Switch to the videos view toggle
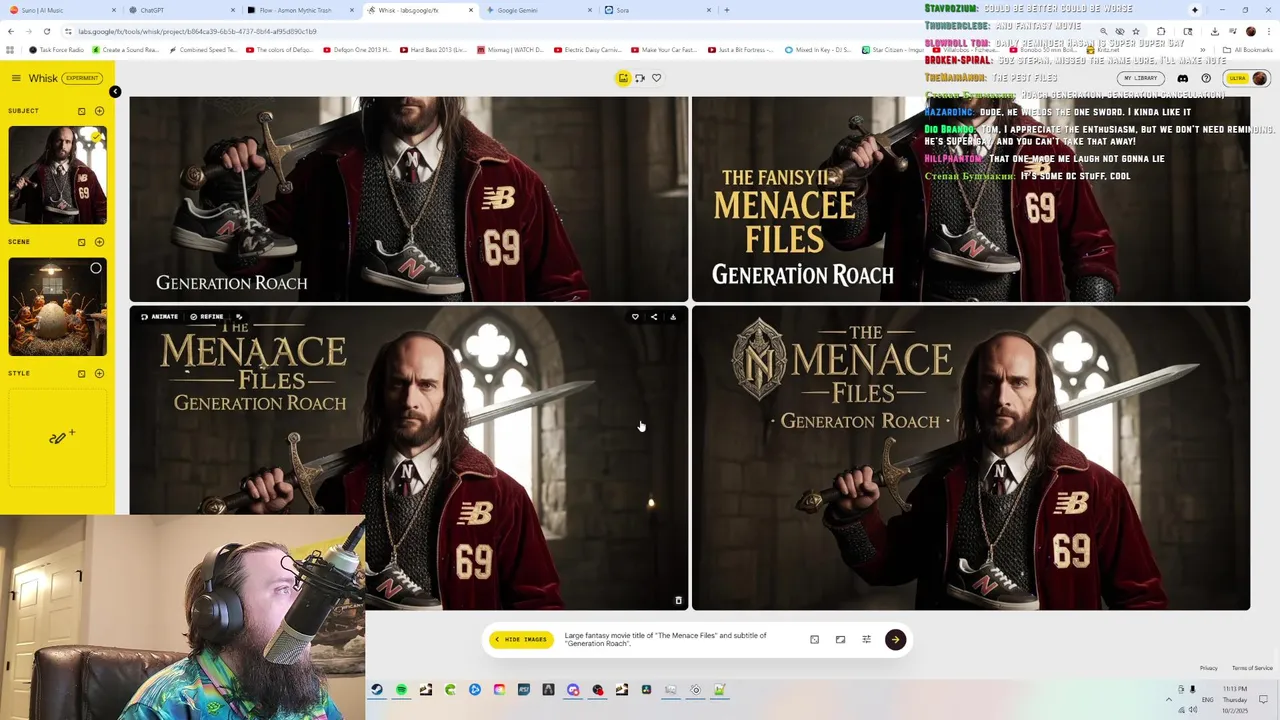 640,78
